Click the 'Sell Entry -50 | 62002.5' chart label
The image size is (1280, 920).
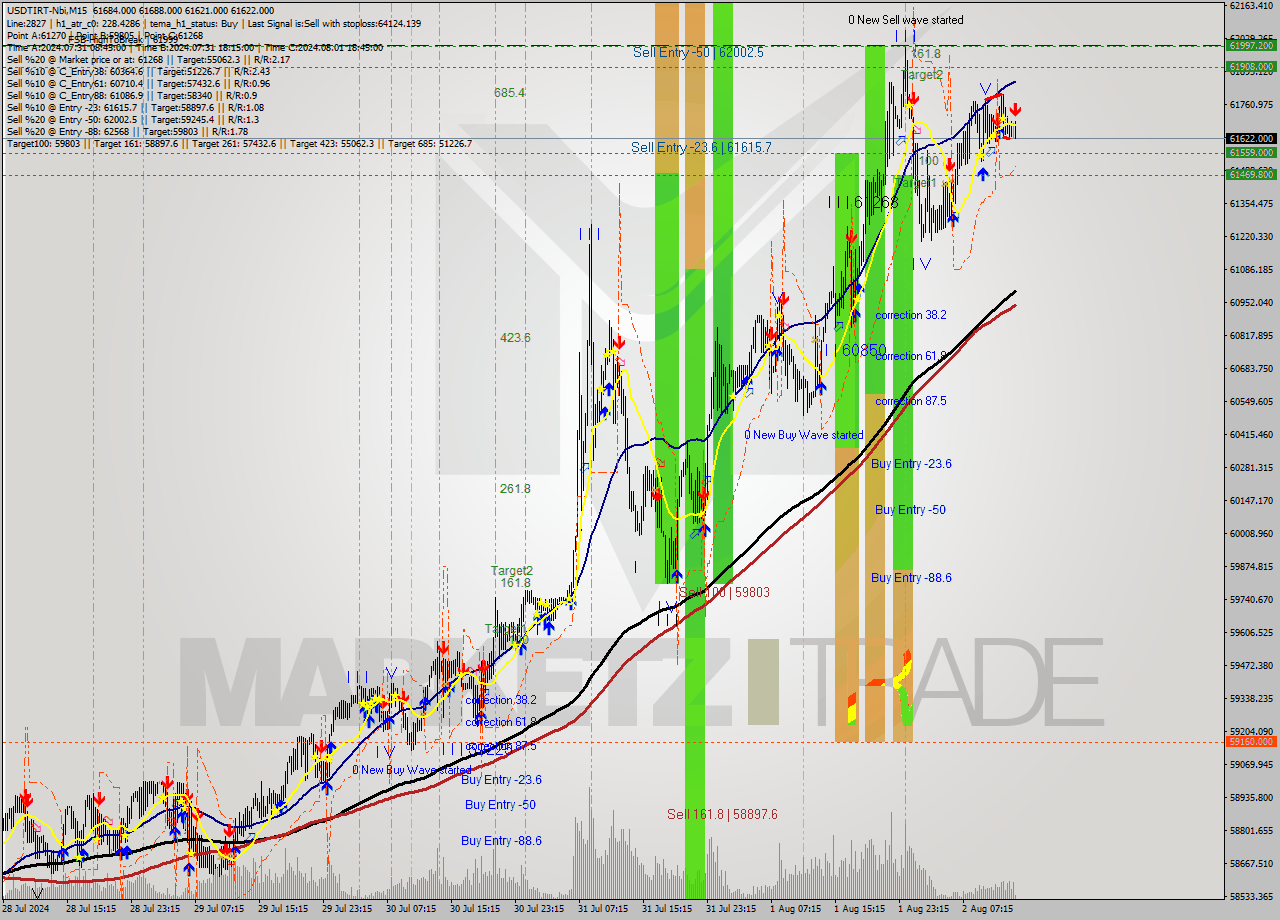[x=698, y=52]
